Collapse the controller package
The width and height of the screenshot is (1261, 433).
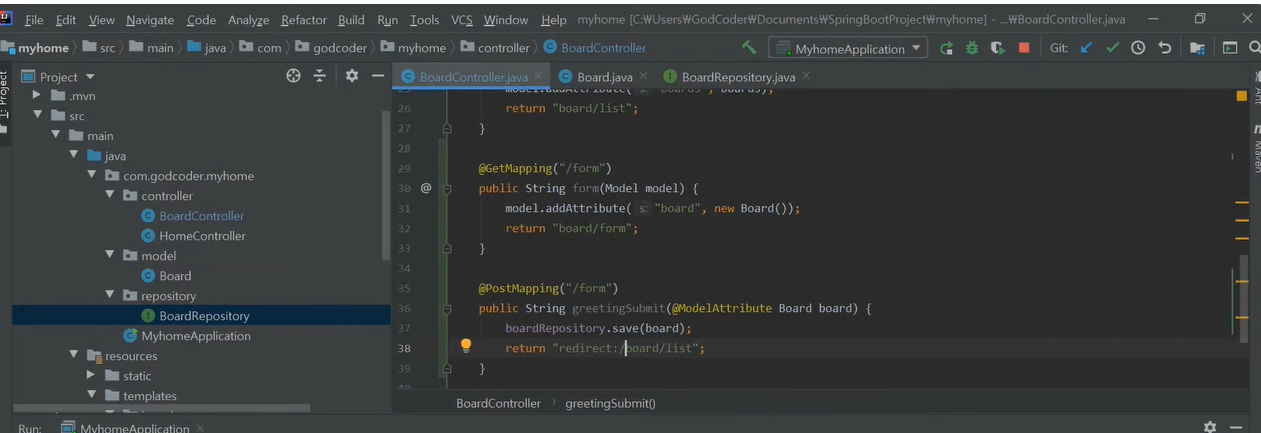point(109,196)
